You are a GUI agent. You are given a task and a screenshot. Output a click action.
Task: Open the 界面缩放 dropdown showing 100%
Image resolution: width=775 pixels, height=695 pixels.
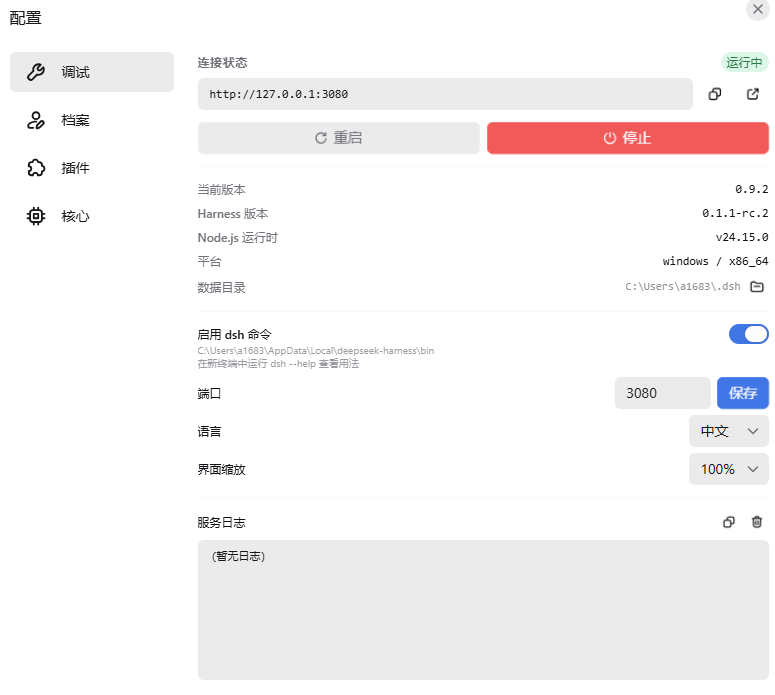[729, 469]
